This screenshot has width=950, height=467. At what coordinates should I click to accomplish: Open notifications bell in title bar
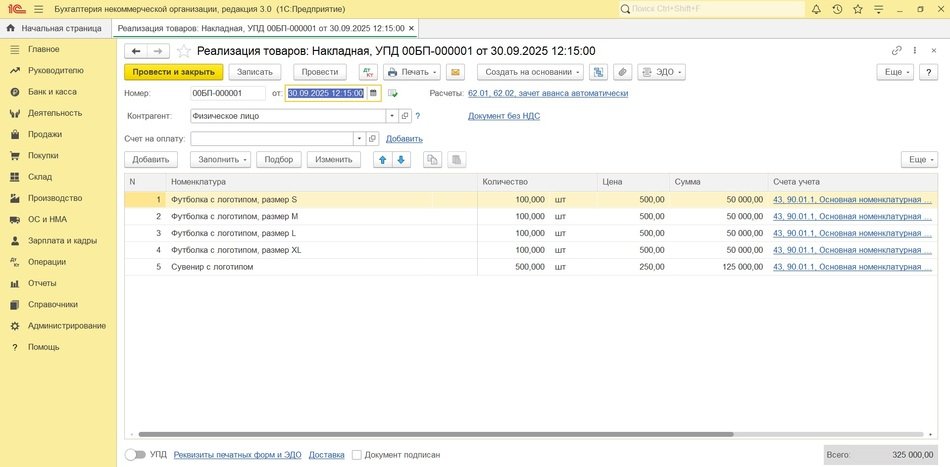(x=815, y=9)
